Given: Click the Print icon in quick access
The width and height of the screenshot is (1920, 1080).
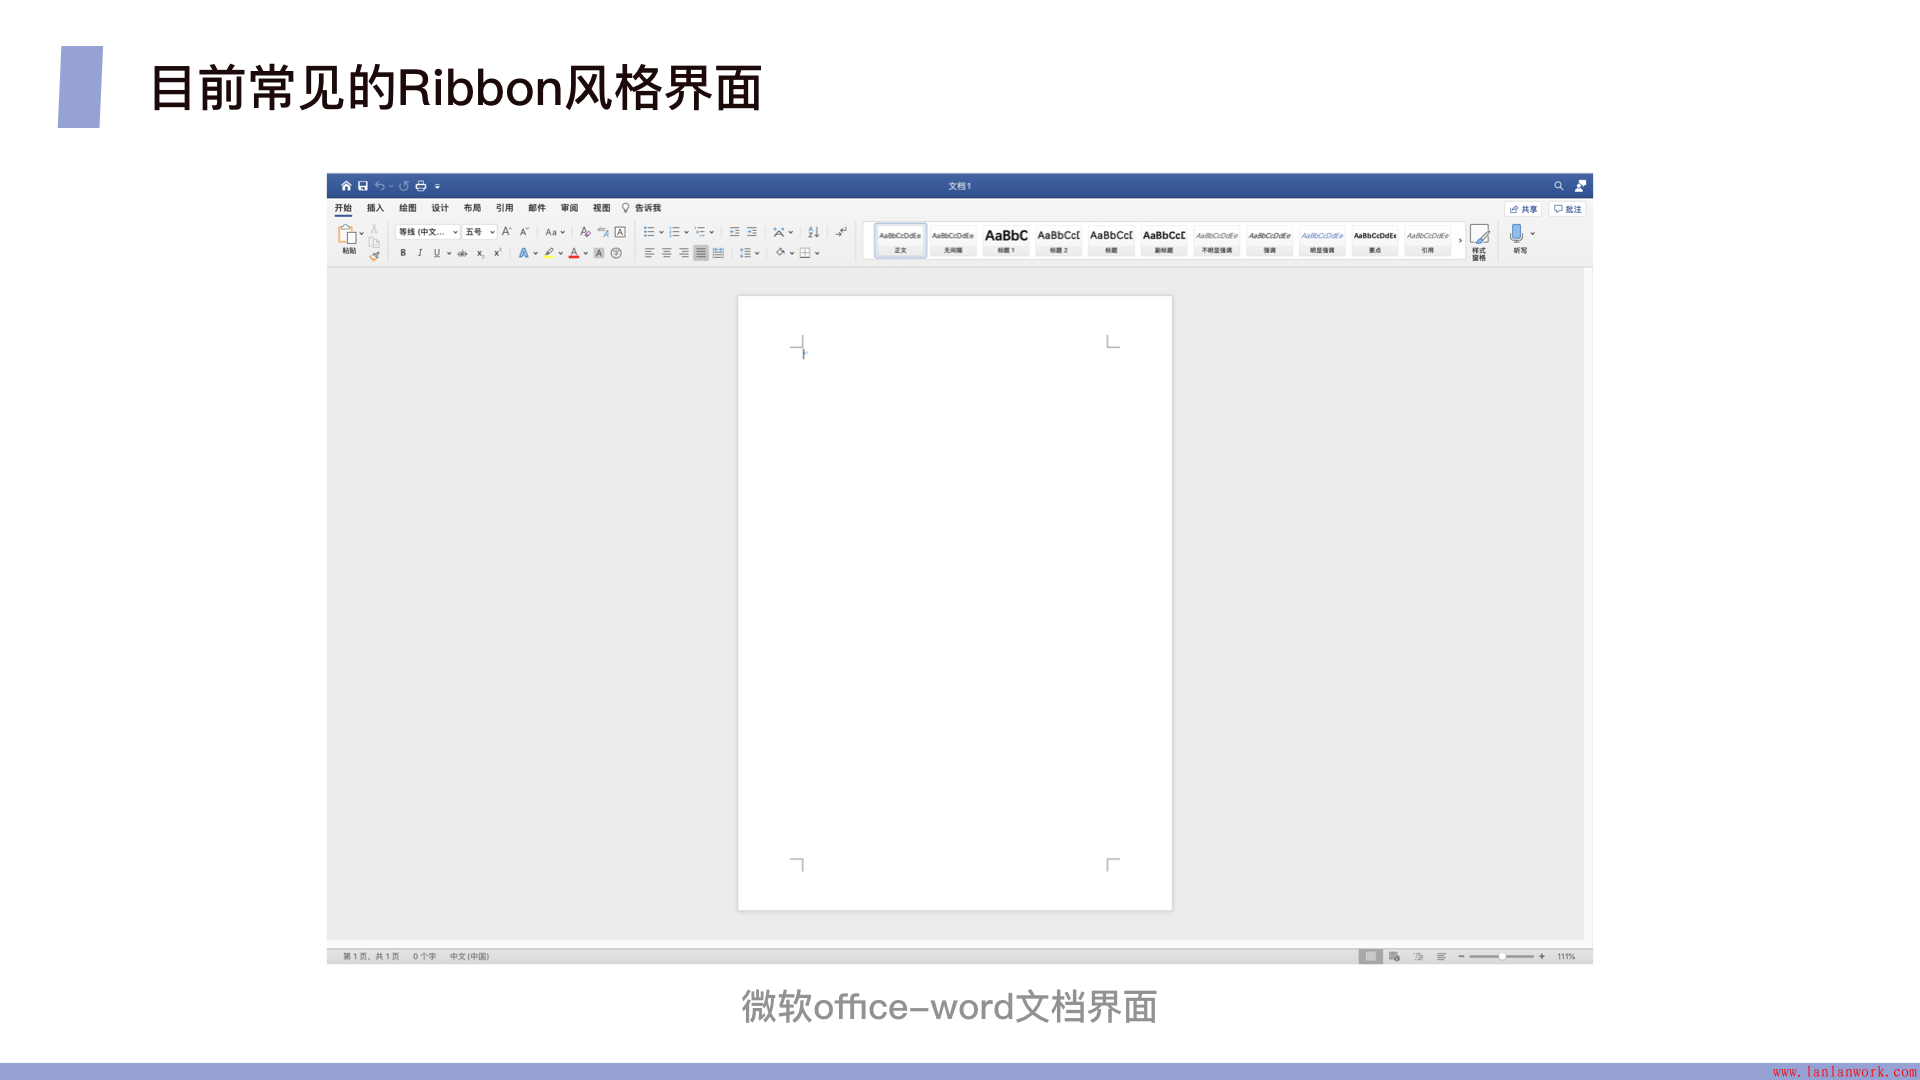Looking at the screenshot, I should tap(421, 186).
